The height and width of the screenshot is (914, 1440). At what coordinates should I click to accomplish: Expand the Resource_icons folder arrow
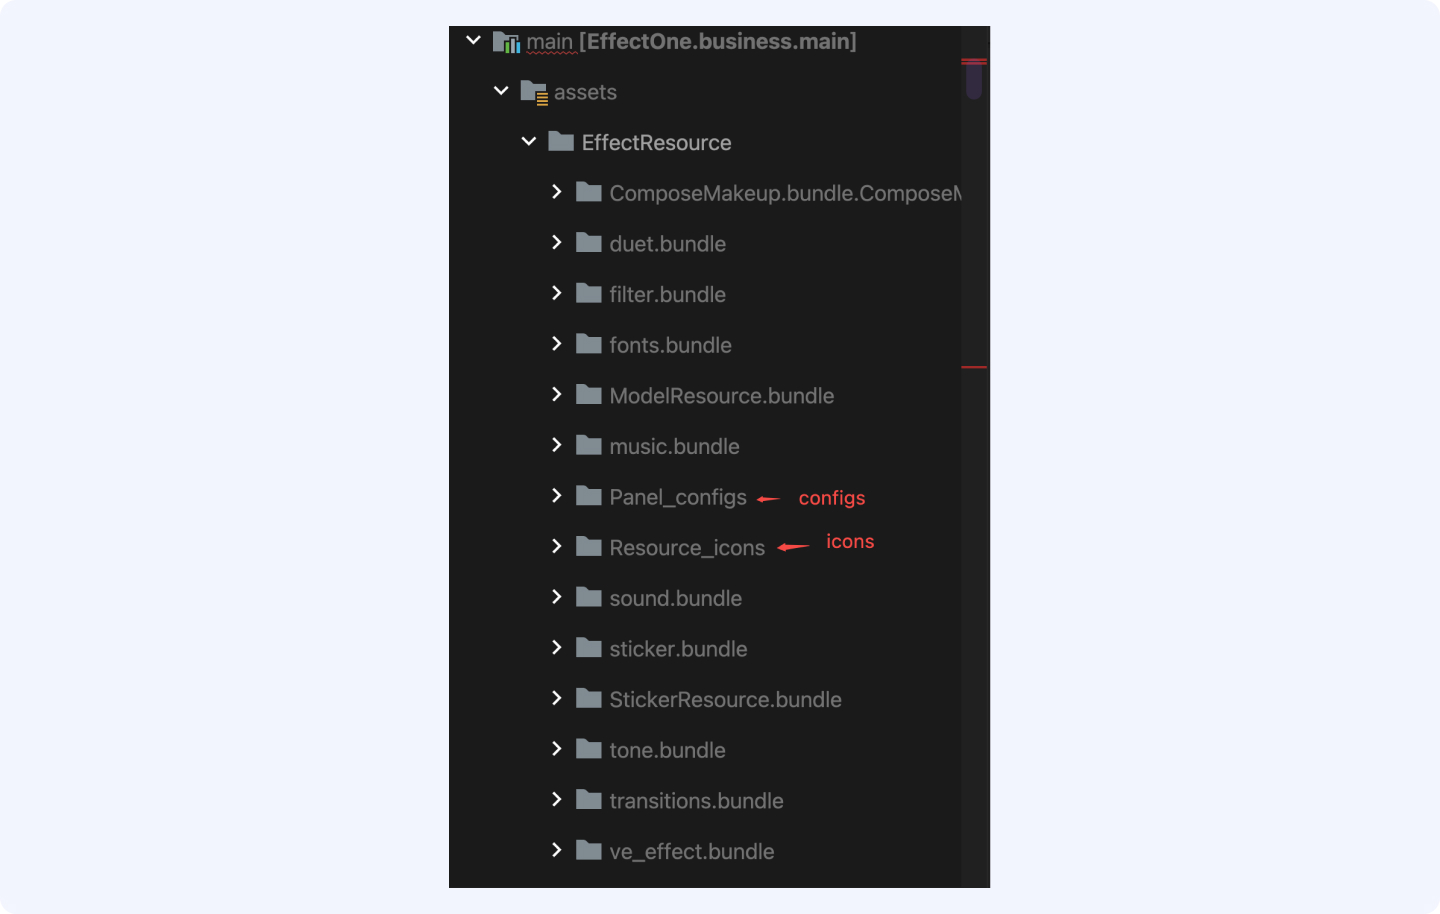point(557,546)
